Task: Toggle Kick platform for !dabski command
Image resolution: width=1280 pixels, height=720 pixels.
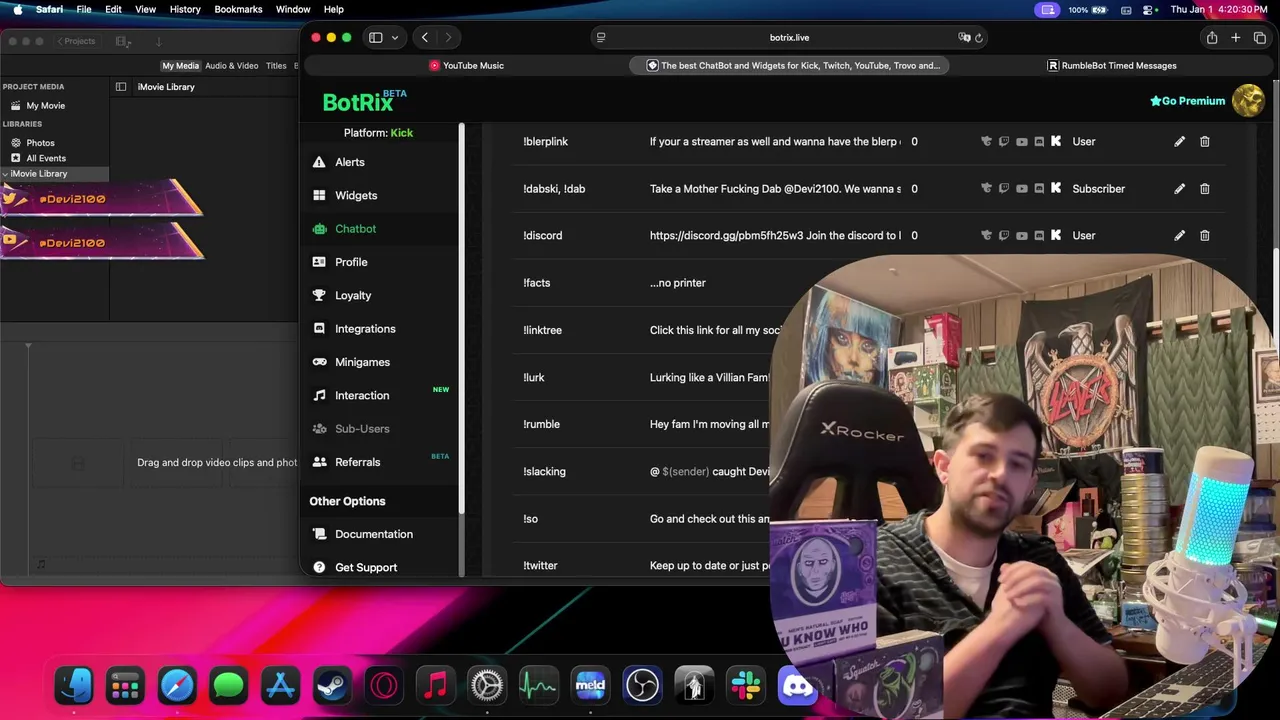Action: click(1056, 188)
